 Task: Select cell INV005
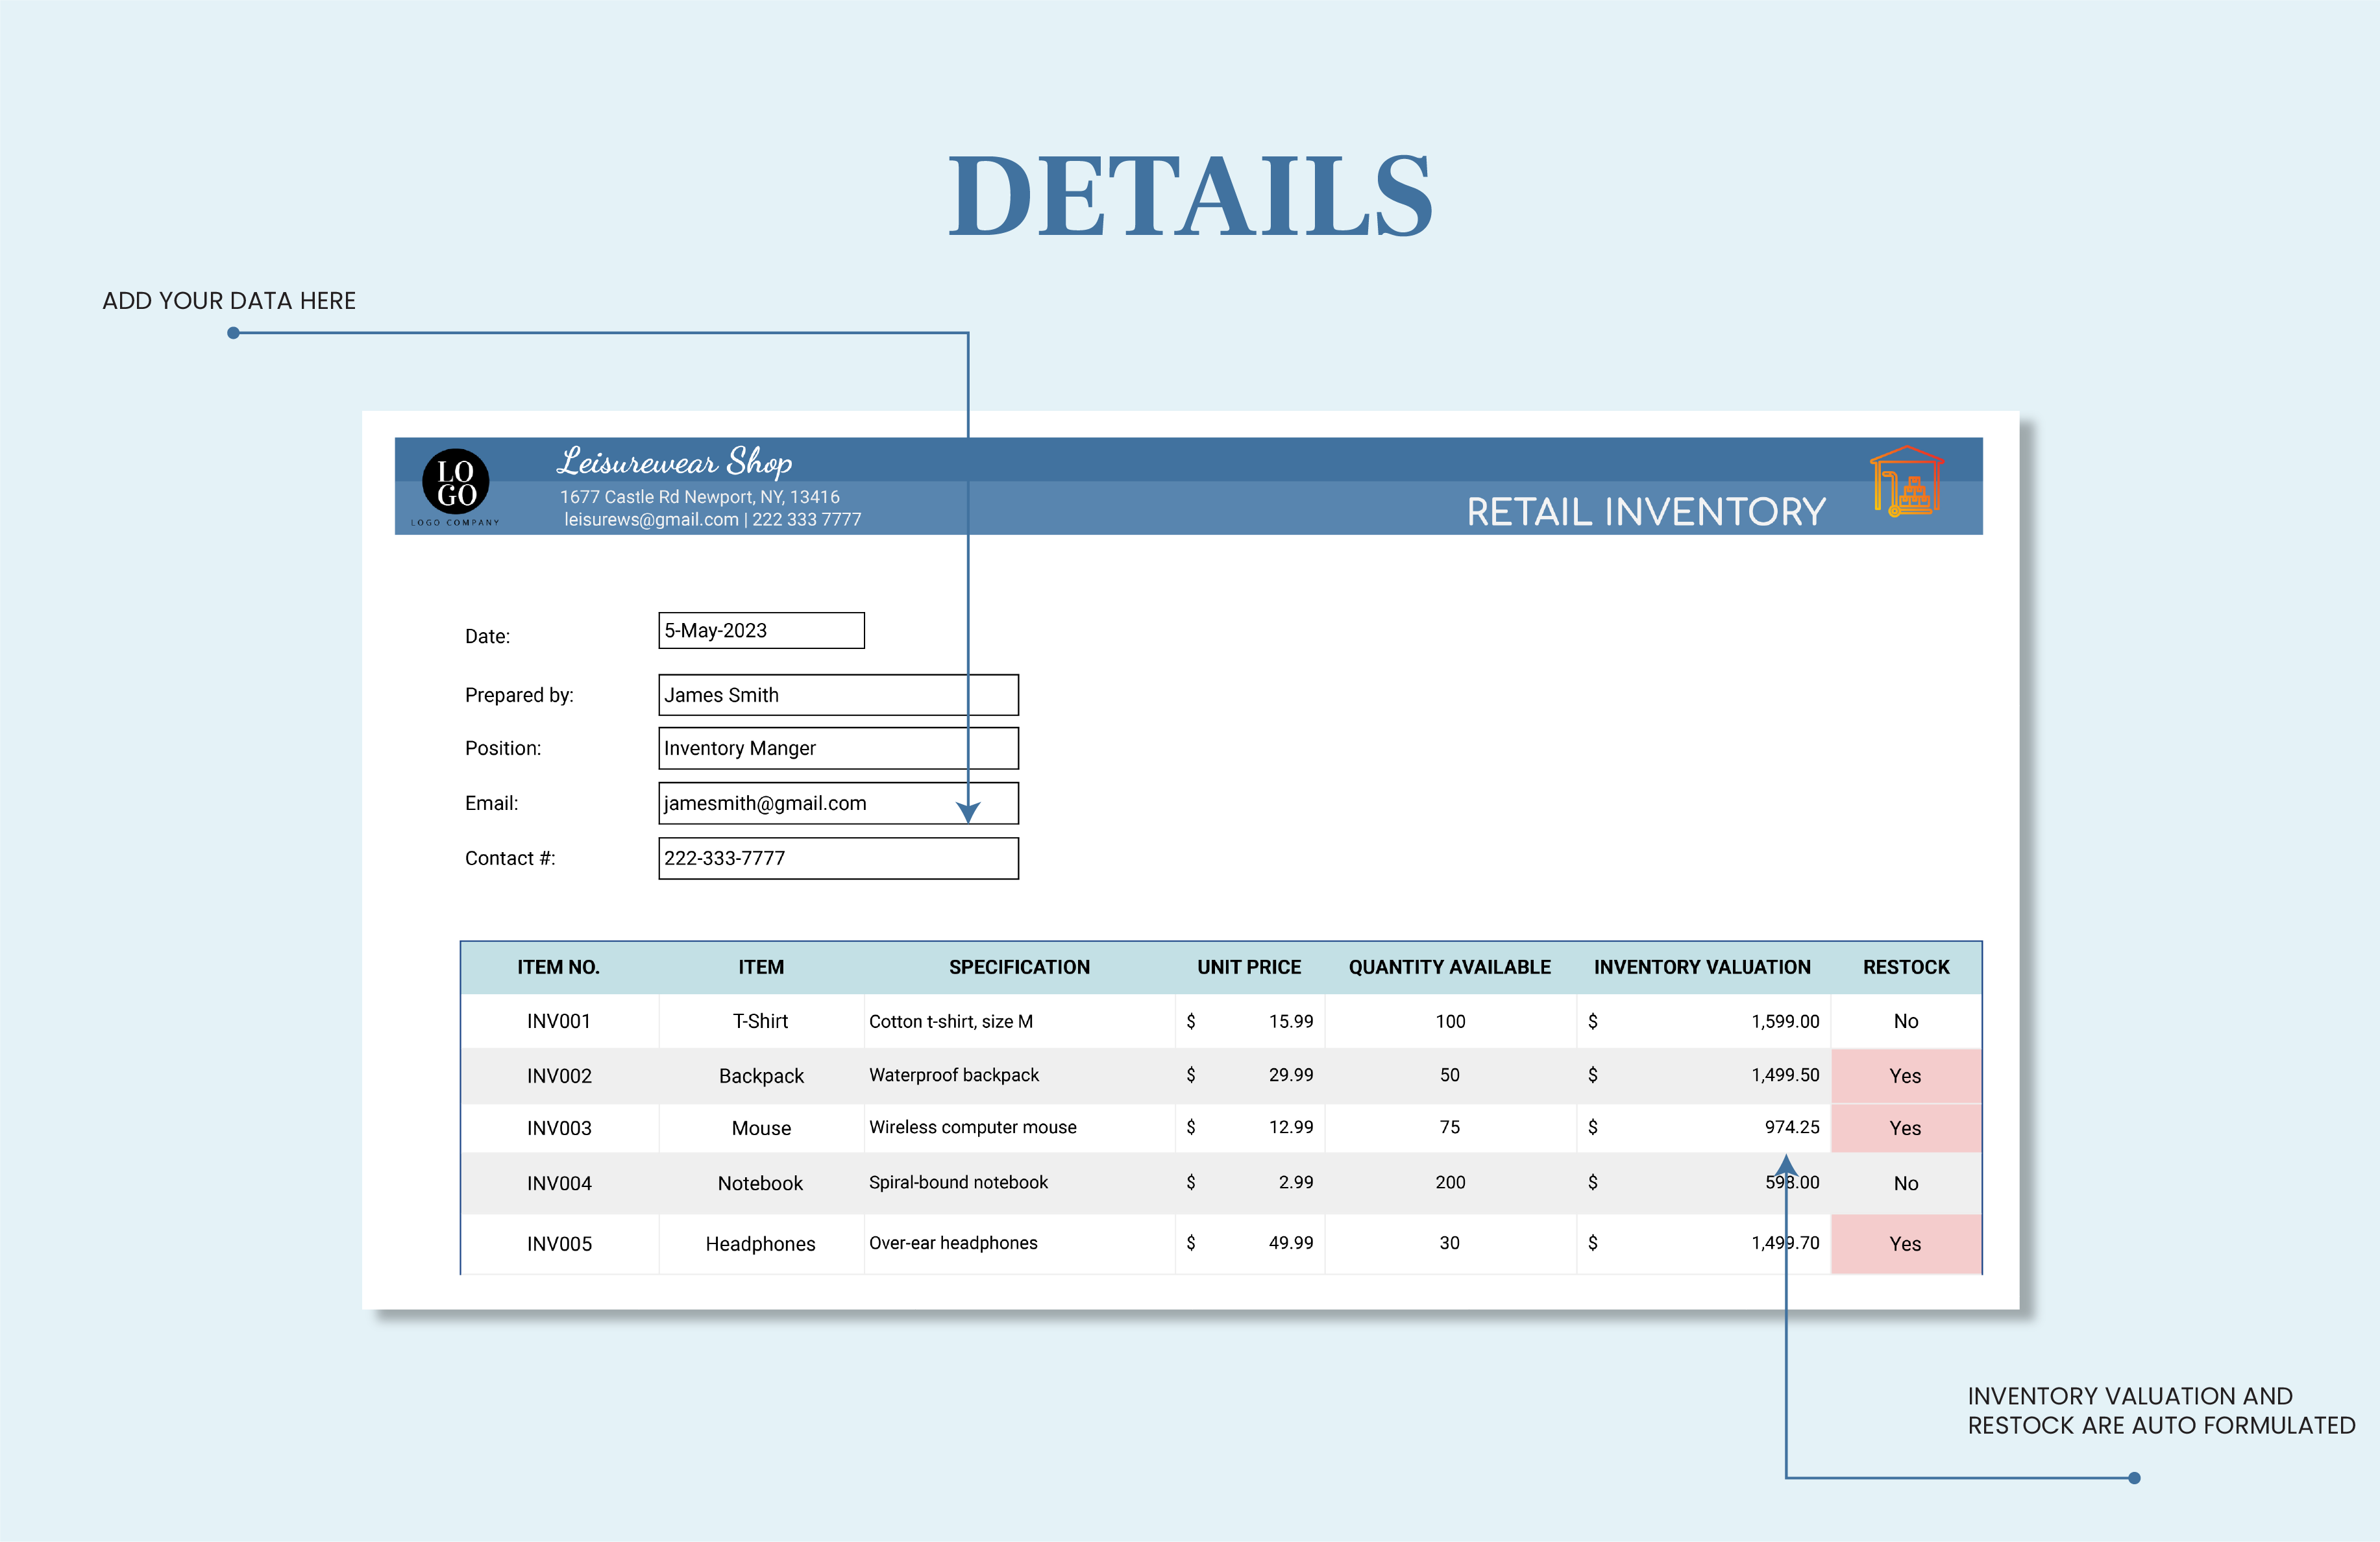pyautogui.click(x=559, y=1244)
